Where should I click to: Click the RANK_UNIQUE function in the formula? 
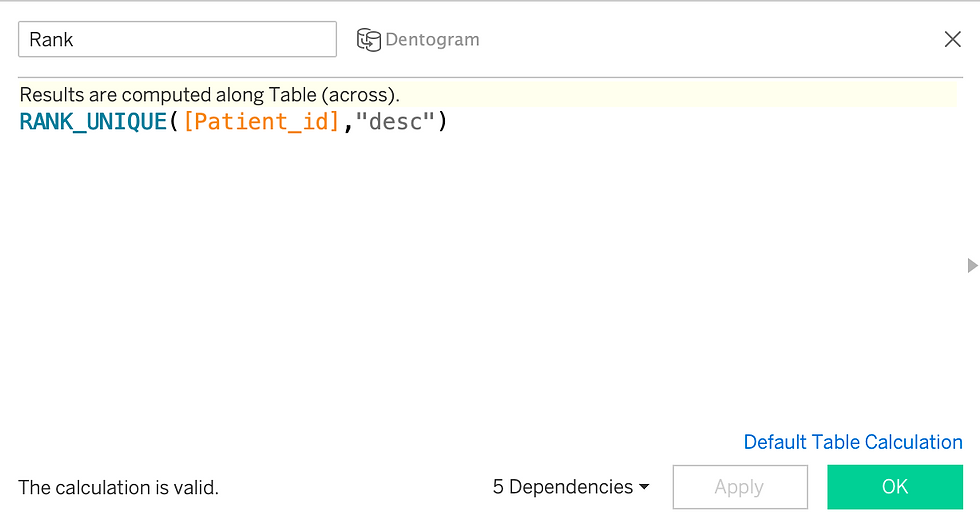click(93, 121)
